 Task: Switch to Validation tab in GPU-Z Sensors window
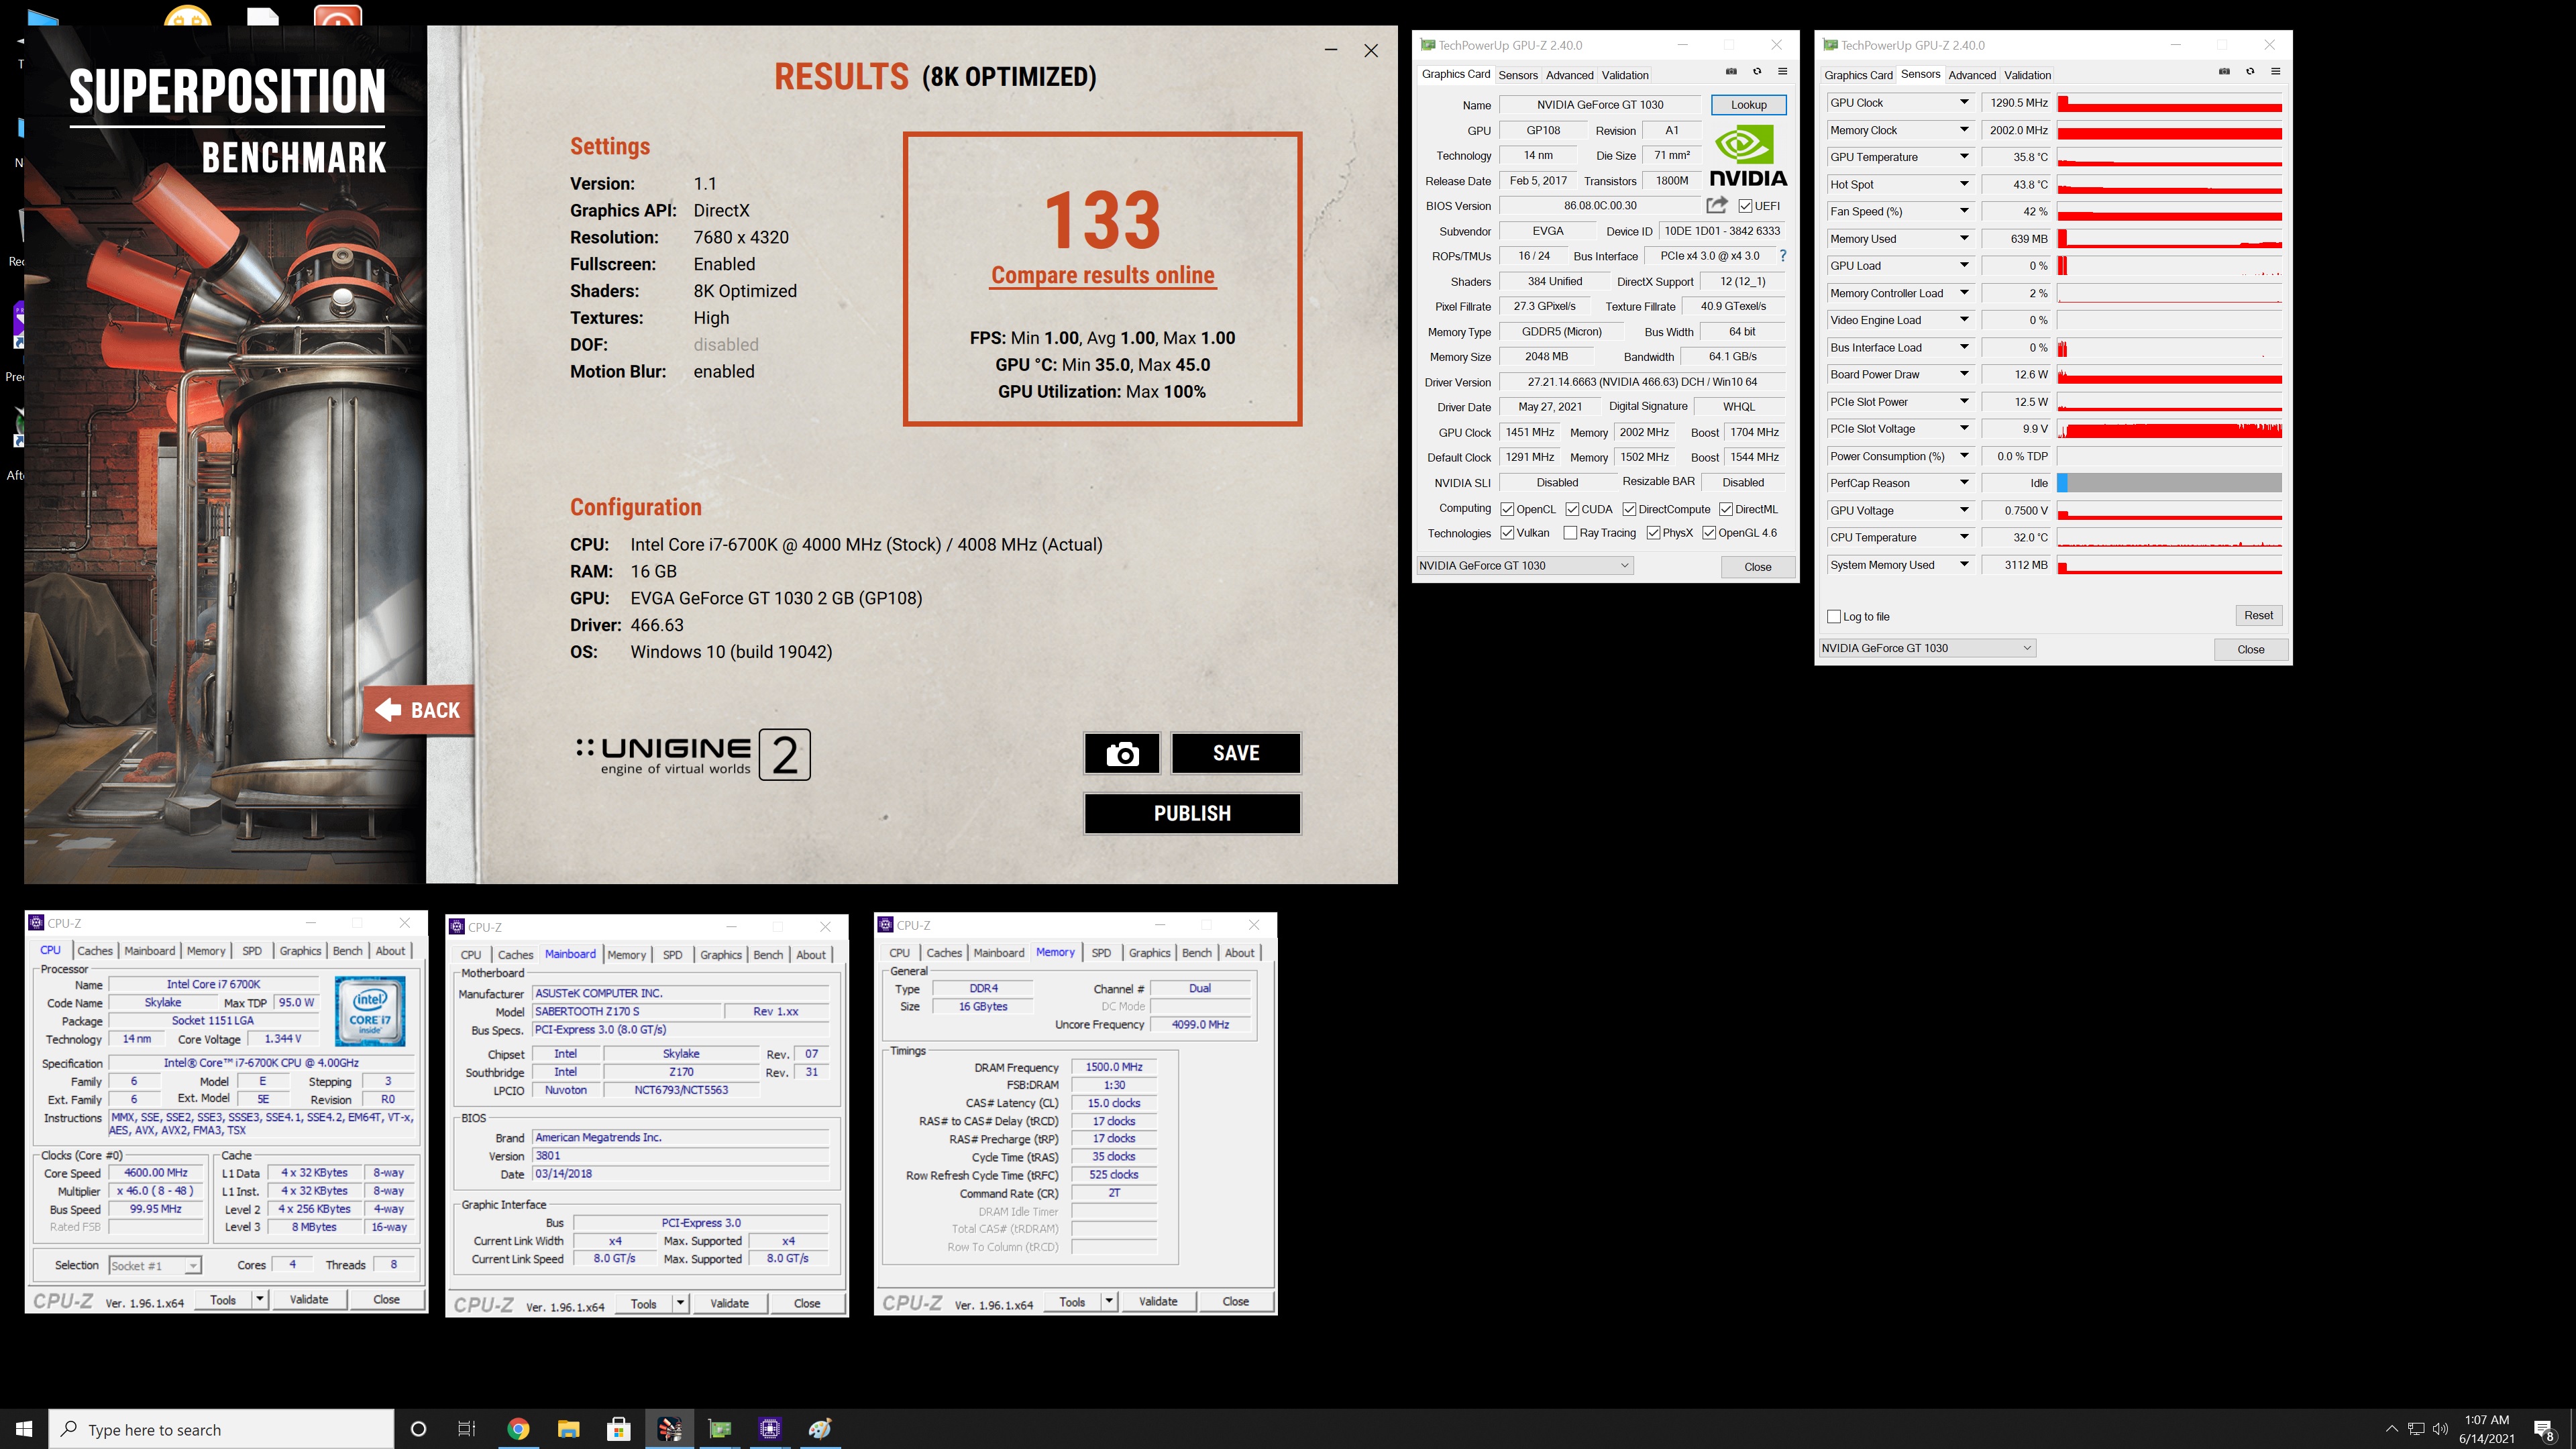pos(2027,75)
